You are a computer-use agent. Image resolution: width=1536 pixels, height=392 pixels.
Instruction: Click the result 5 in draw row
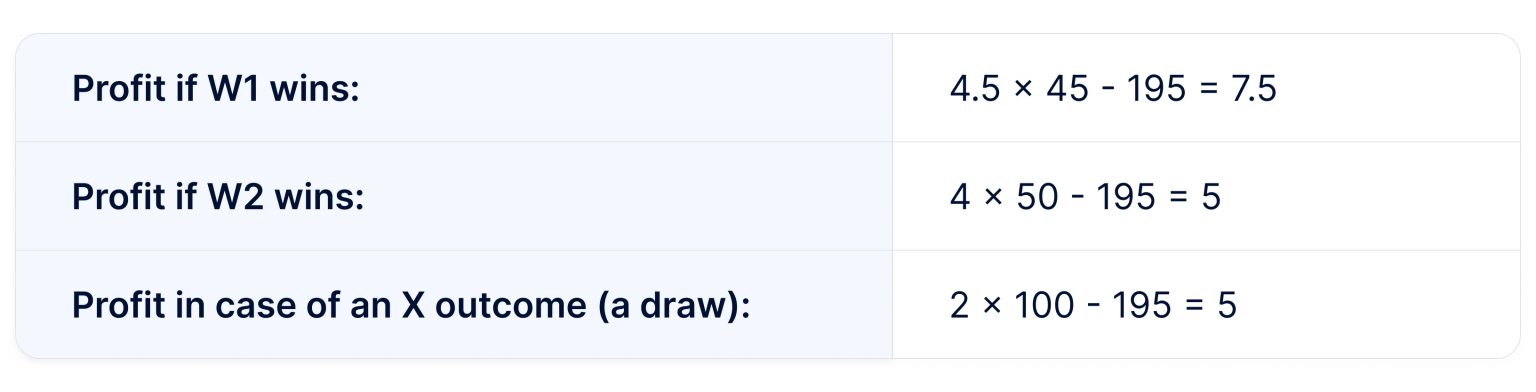pyautogui.click(x=1226, y=305)
